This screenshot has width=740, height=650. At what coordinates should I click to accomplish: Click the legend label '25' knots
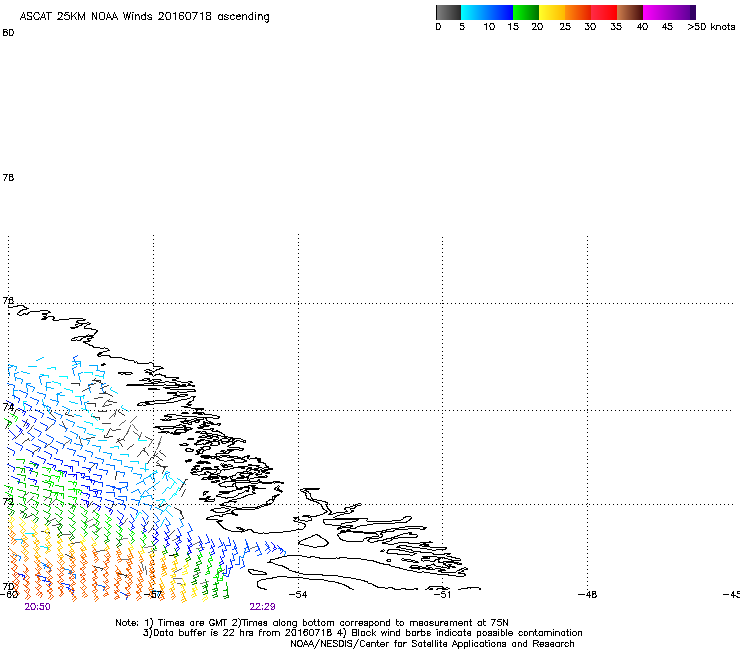[x=565, y=27]
